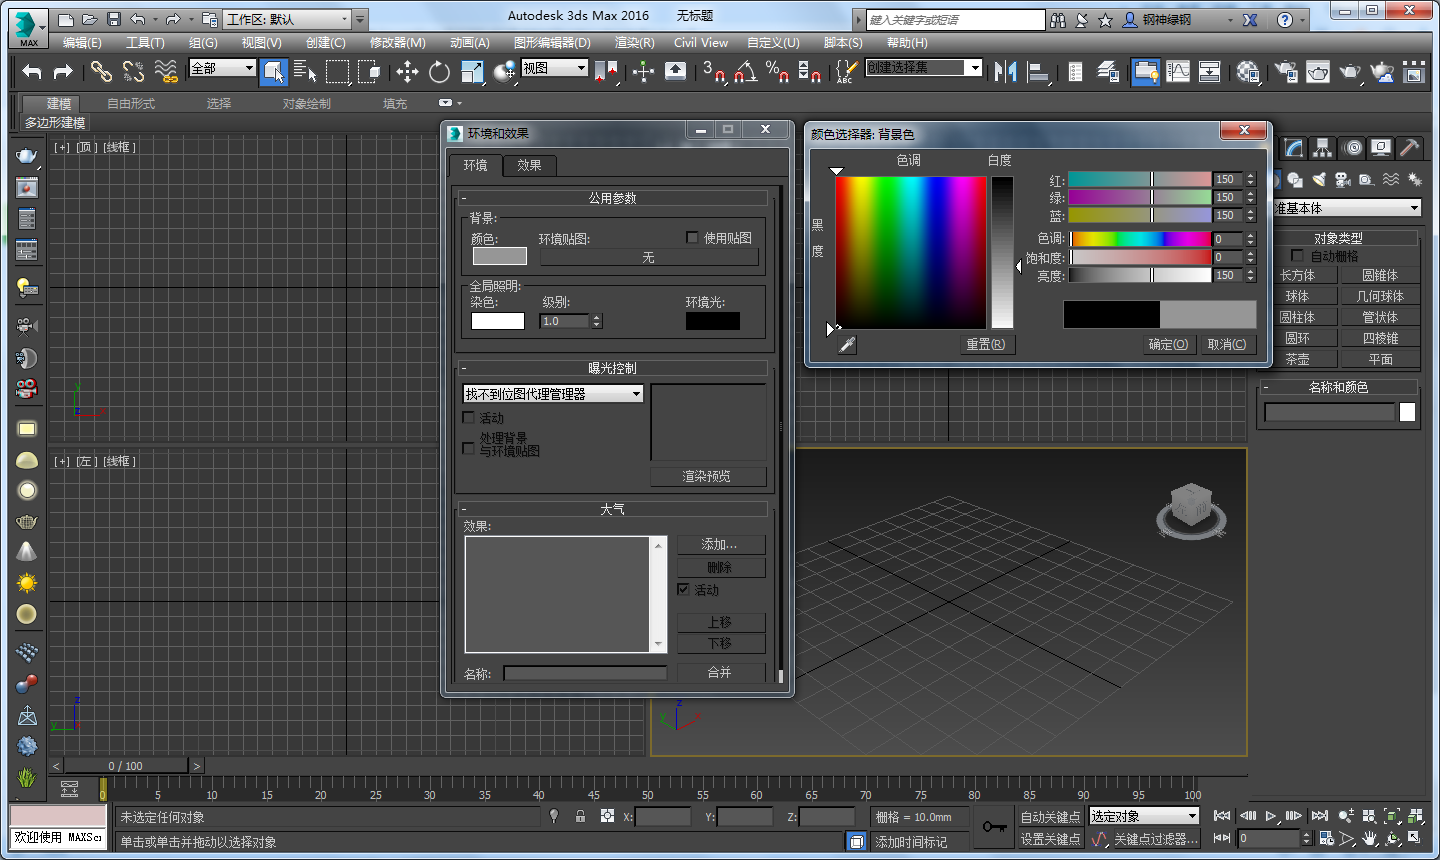The image size is (1440, 860).
Task: Create a 茶壶 primitive button
Action: (x=1297, y=359)
